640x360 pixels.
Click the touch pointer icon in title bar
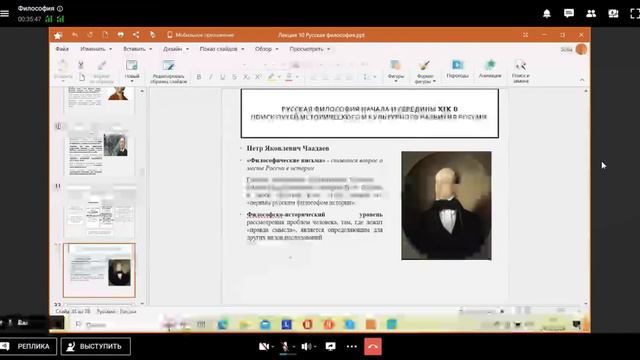[x=152, y=35]
